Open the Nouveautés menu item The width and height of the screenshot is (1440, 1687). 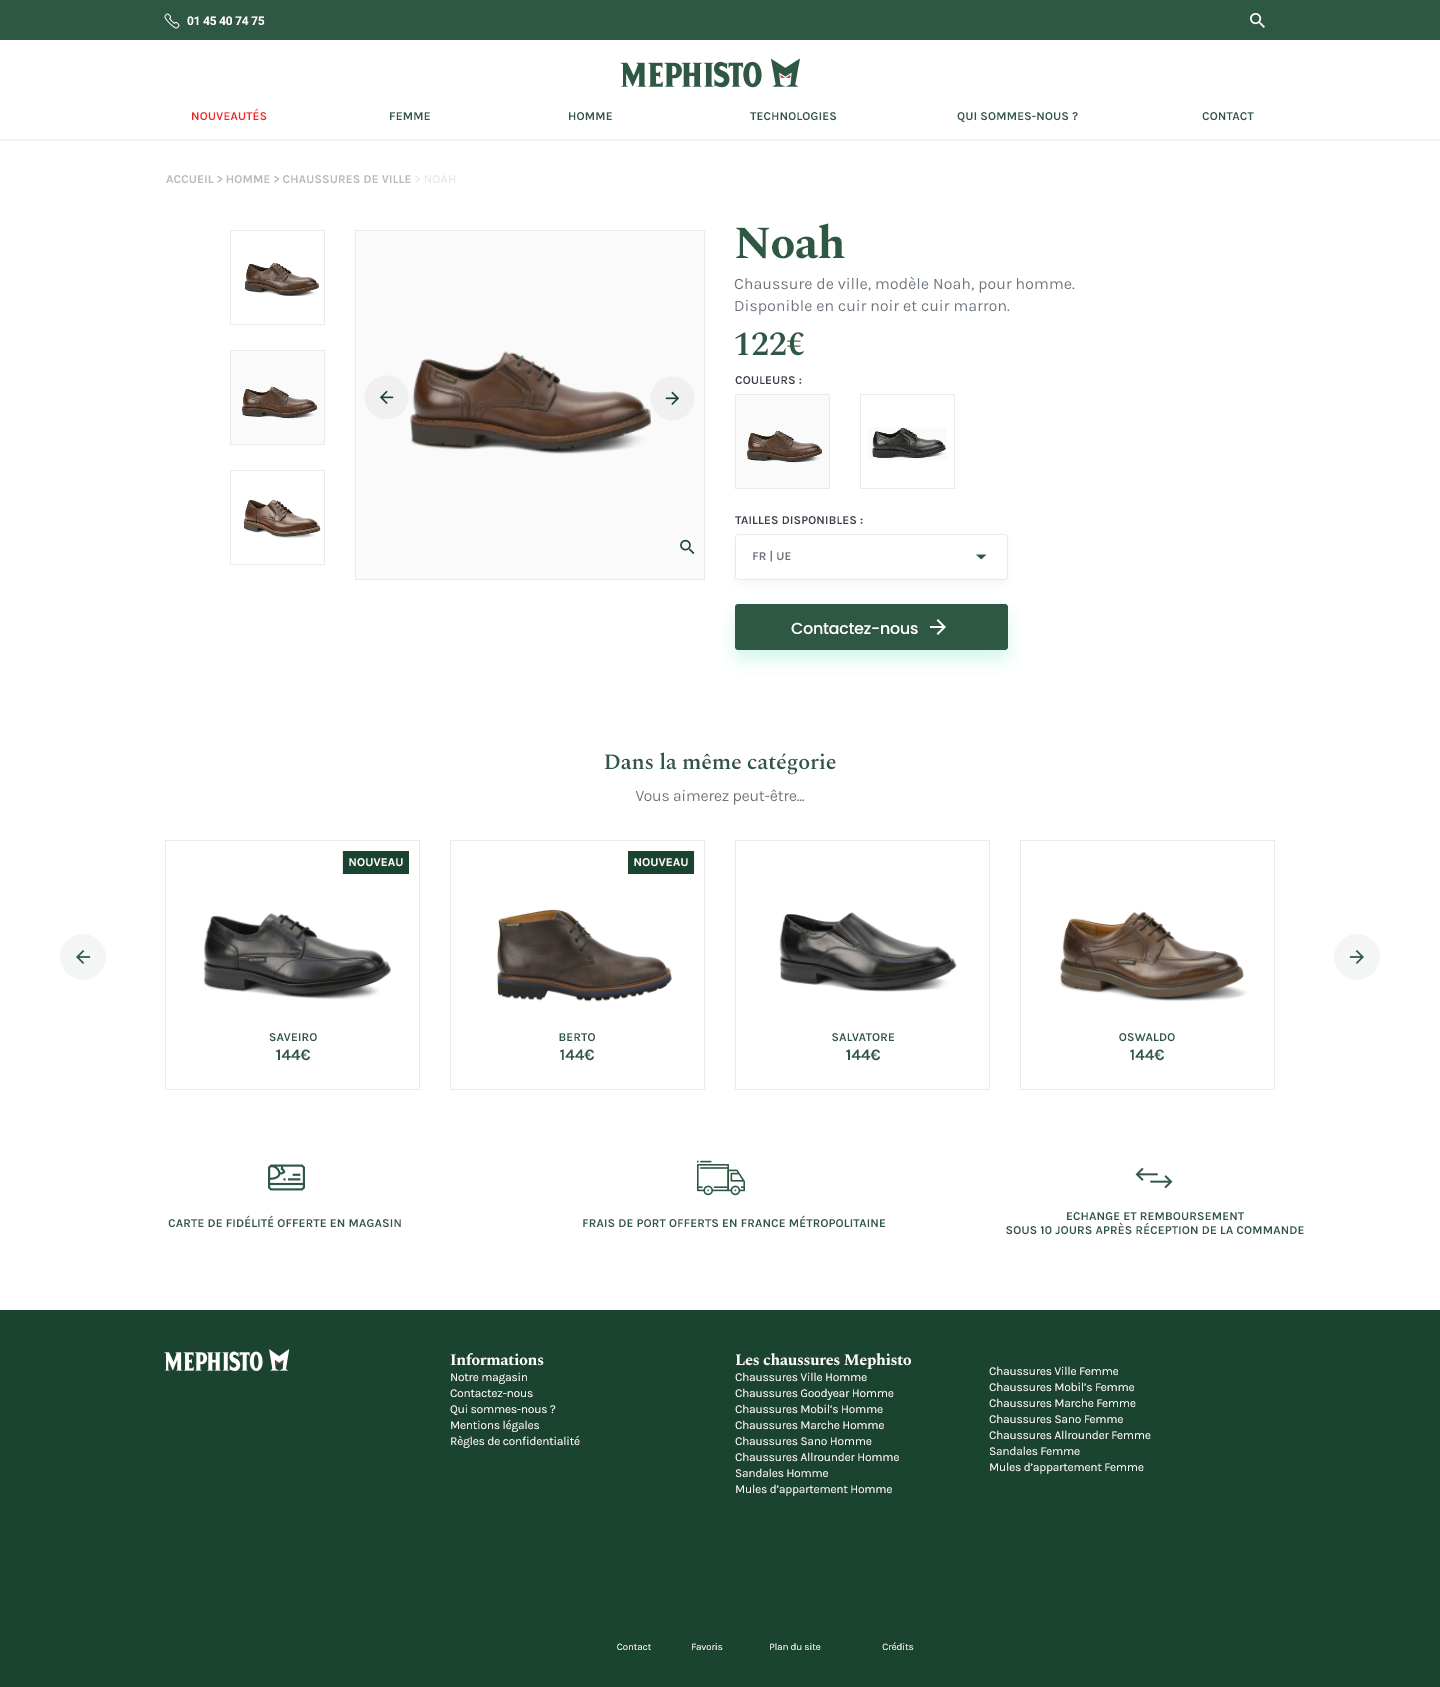(229, 116)
